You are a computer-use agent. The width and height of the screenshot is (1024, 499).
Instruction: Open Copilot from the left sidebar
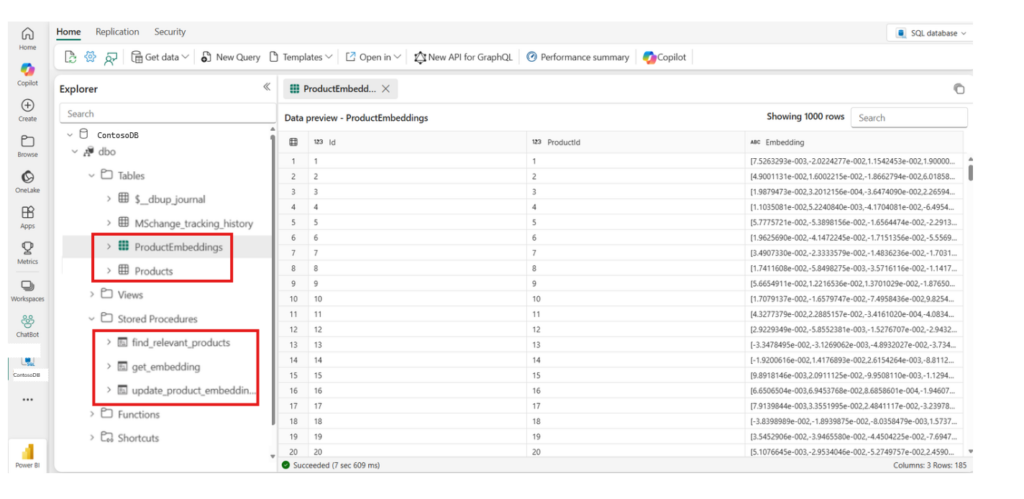(27, 69)
